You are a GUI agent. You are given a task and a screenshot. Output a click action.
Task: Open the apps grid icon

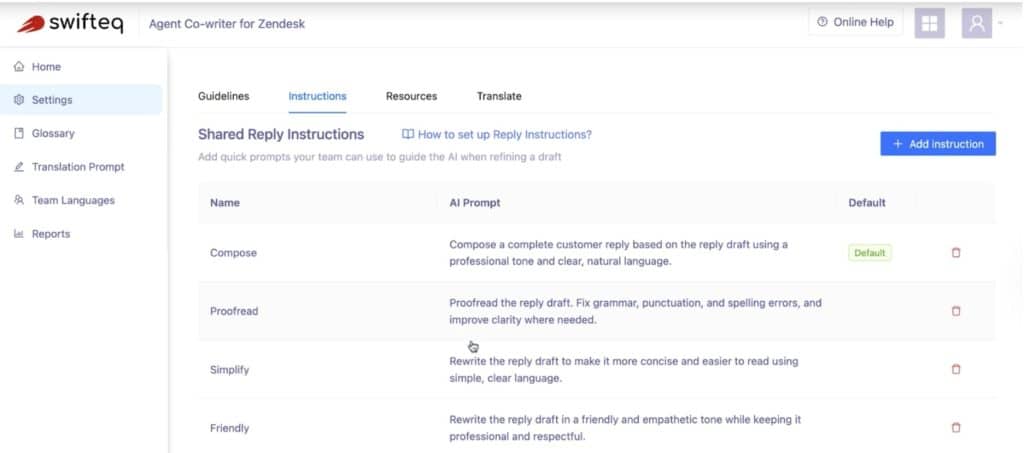coord(929,23)
